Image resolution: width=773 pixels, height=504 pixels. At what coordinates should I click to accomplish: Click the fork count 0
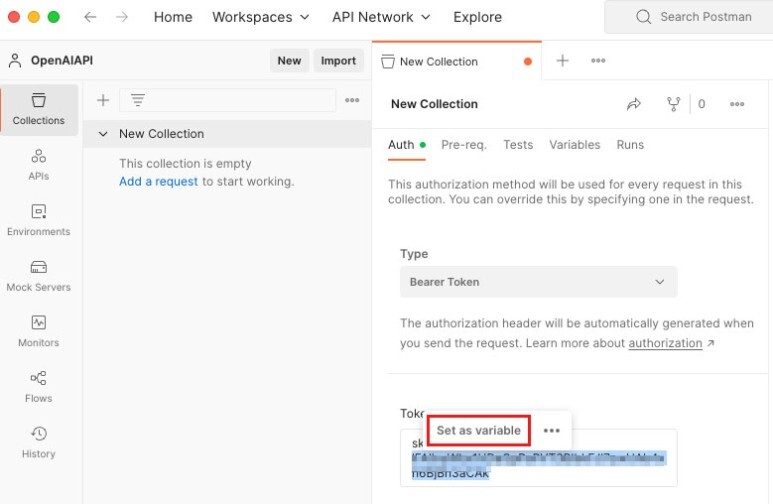coord(702,104)
